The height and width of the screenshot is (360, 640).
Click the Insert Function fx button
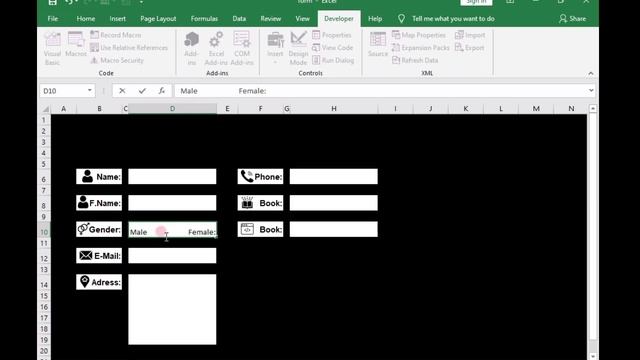coord(162,91)
